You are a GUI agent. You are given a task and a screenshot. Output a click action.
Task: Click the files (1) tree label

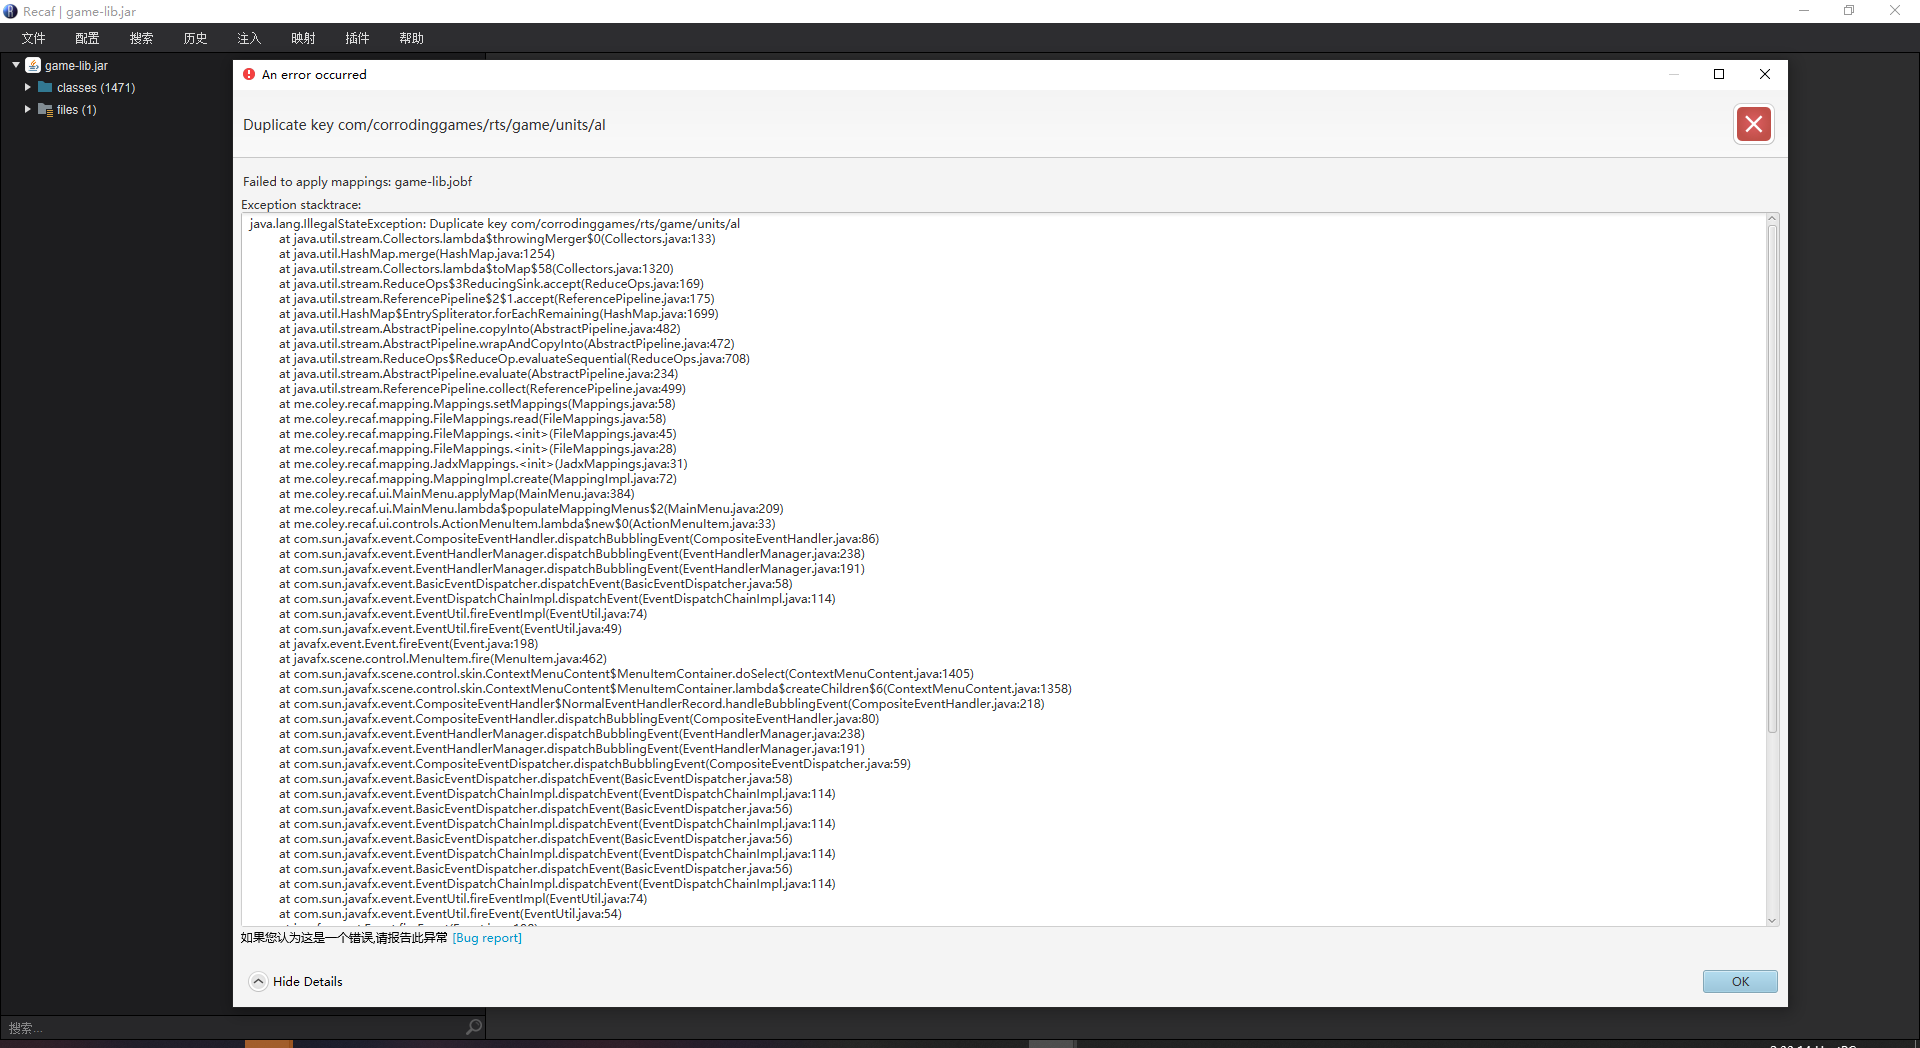77,110
